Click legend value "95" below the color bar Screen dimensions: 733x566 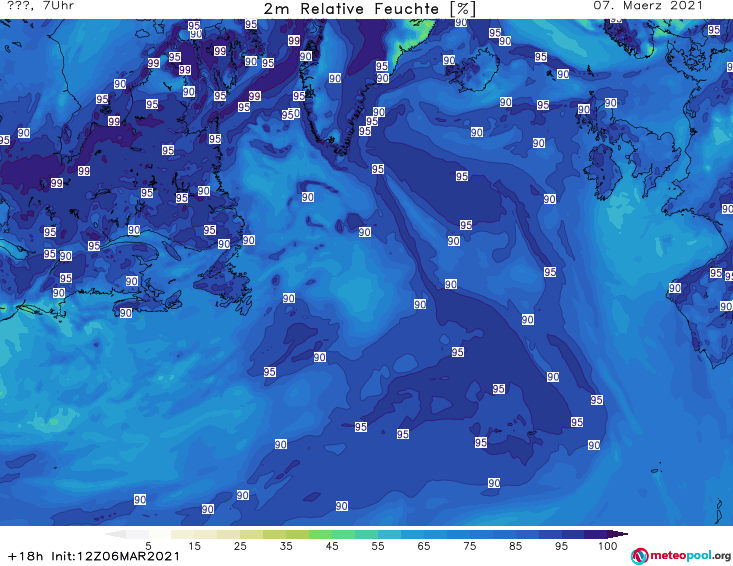point(561,546)
